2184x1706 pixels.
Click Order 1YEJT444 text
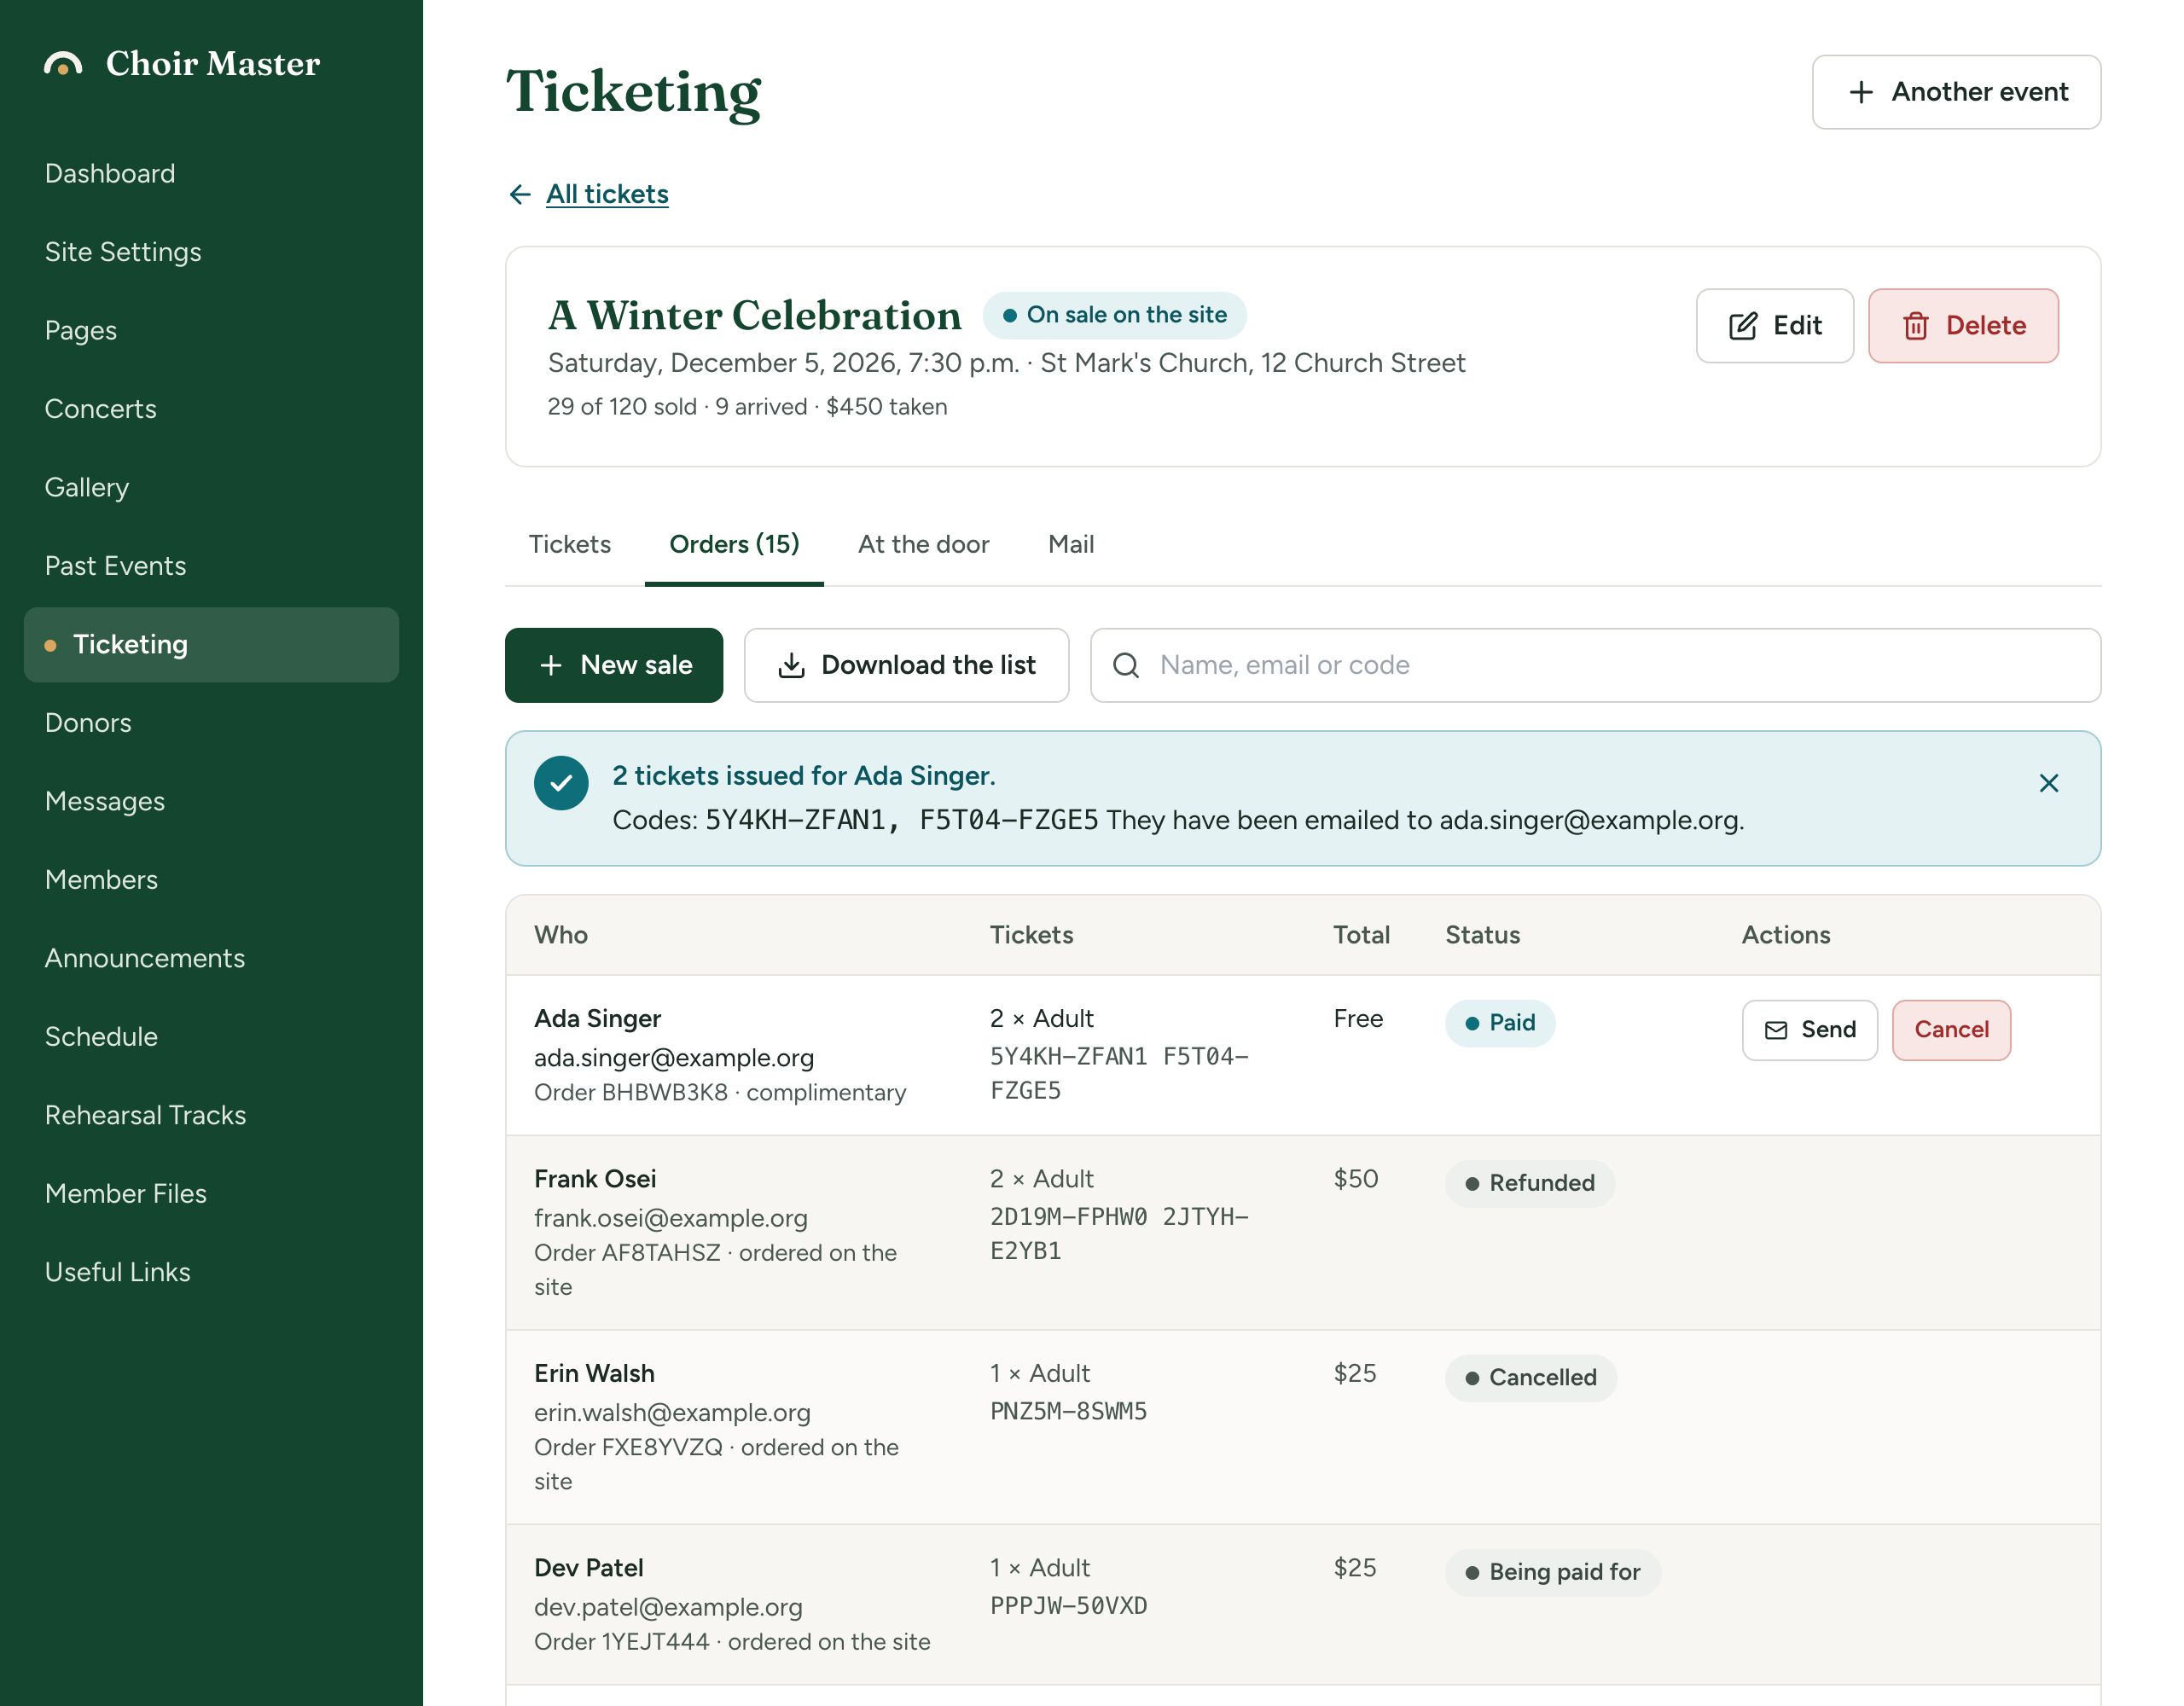732,1642
